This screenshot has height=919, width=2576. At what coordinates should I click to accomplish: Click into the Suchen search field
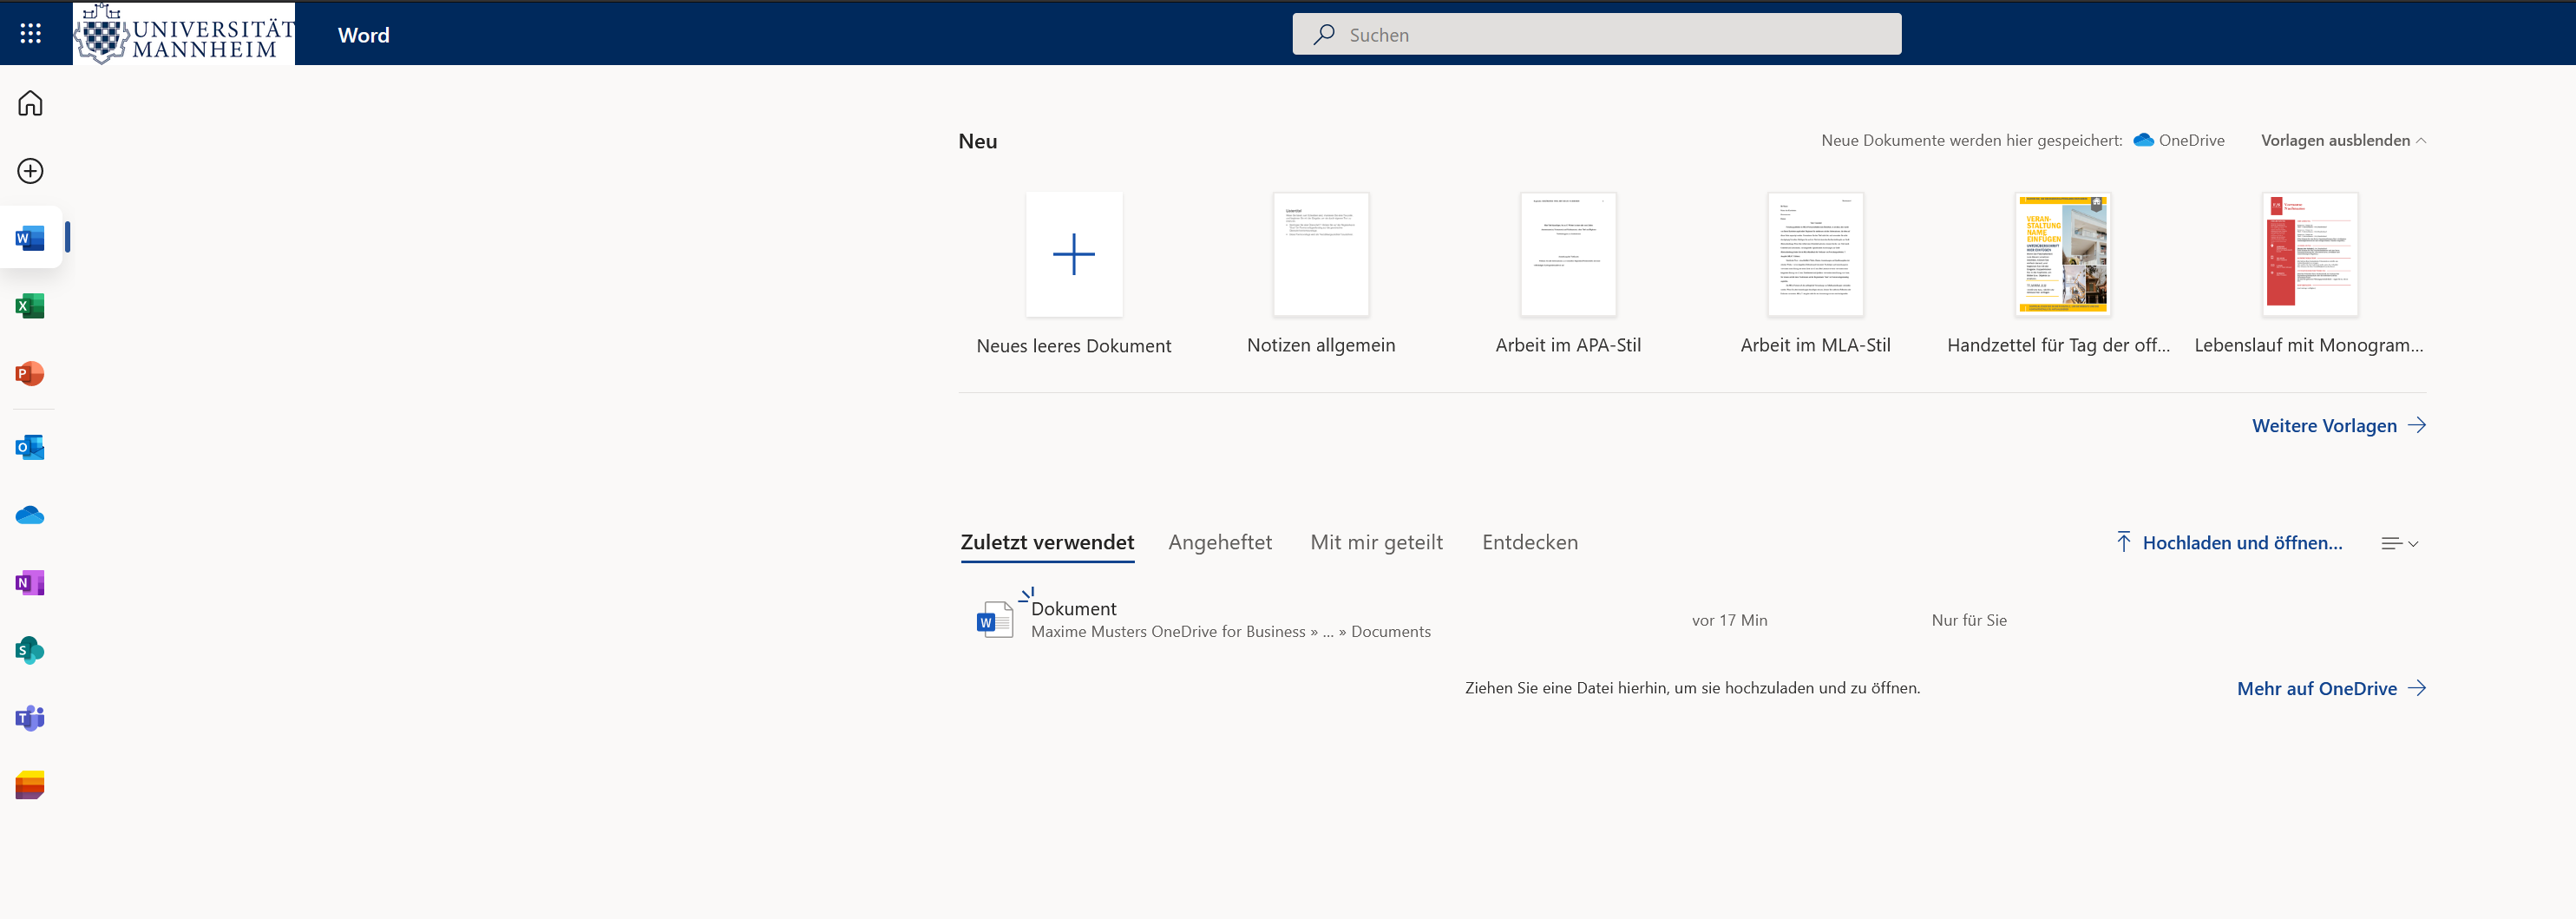tap(1597, 34)
